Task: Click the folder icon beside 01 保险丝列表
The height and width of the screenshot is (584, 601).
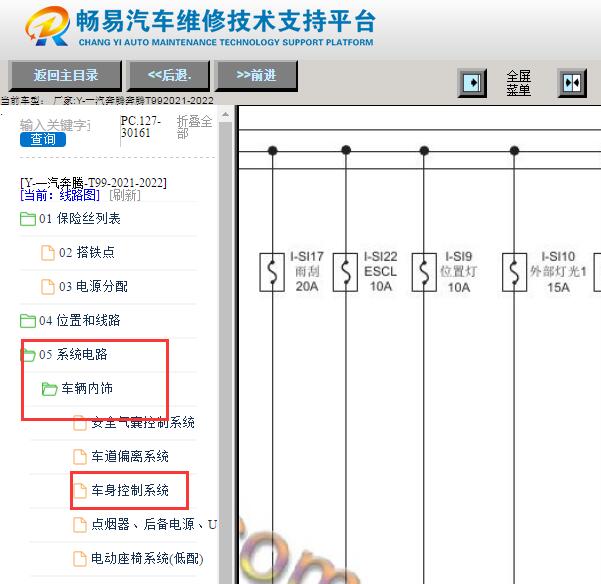Action: coord(28,219)
